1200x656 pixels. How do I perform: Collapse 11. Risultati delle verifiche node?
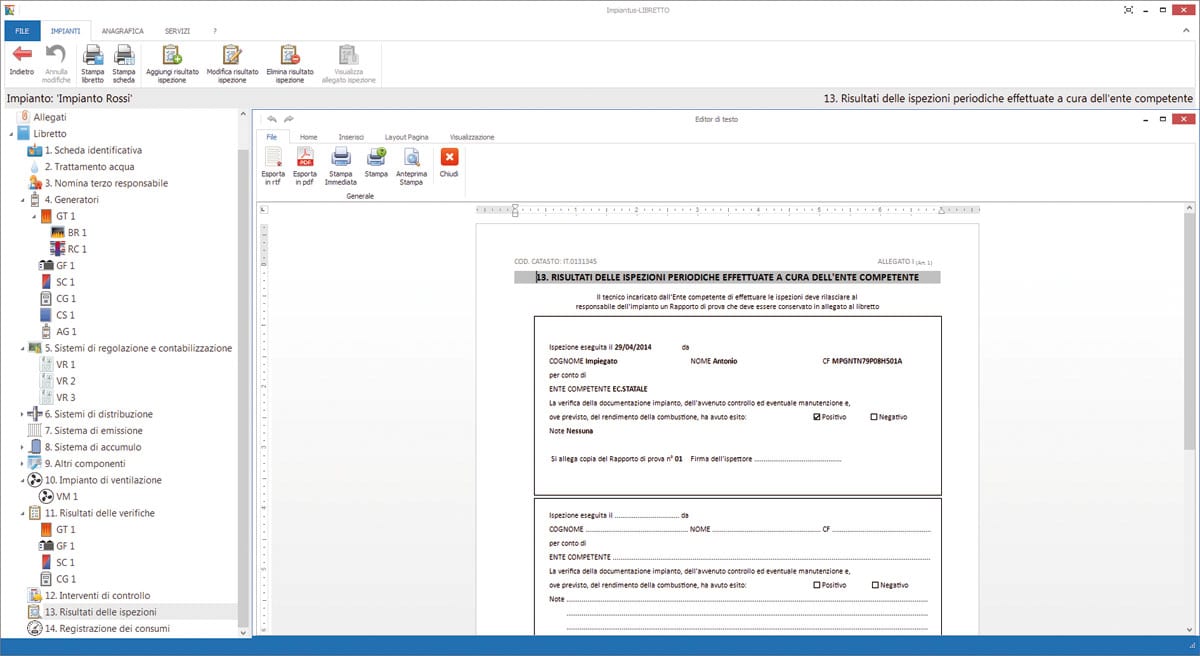point(22,513)
